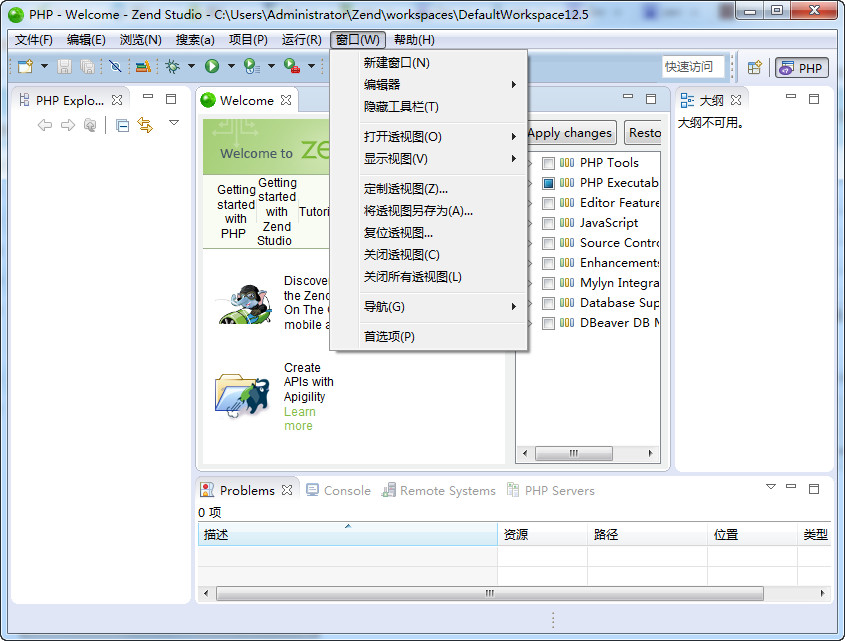Viewport: 845px width, 641px height.
Task: Click Forward arrow in PHP Explorer
Action: coord(68,126)
